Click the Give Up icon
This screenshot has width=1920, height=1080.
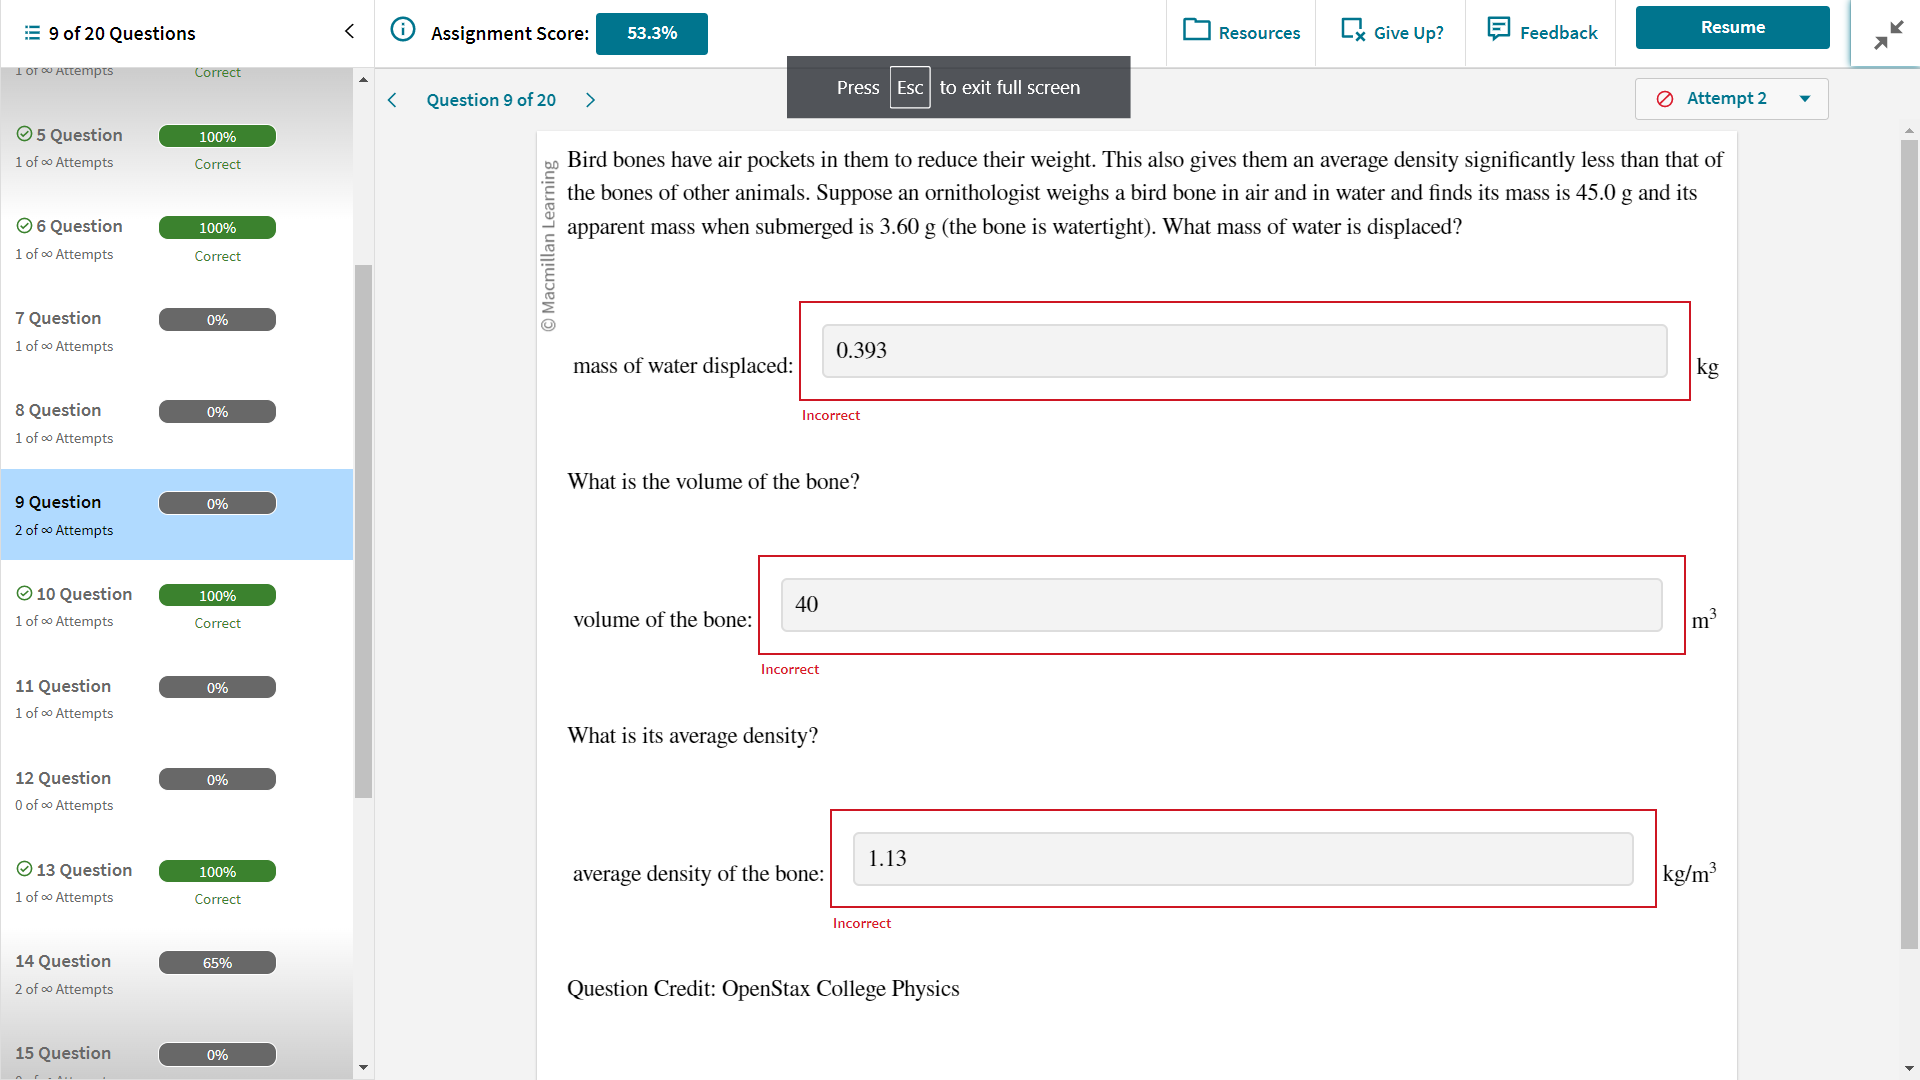tap(1352, 30)
